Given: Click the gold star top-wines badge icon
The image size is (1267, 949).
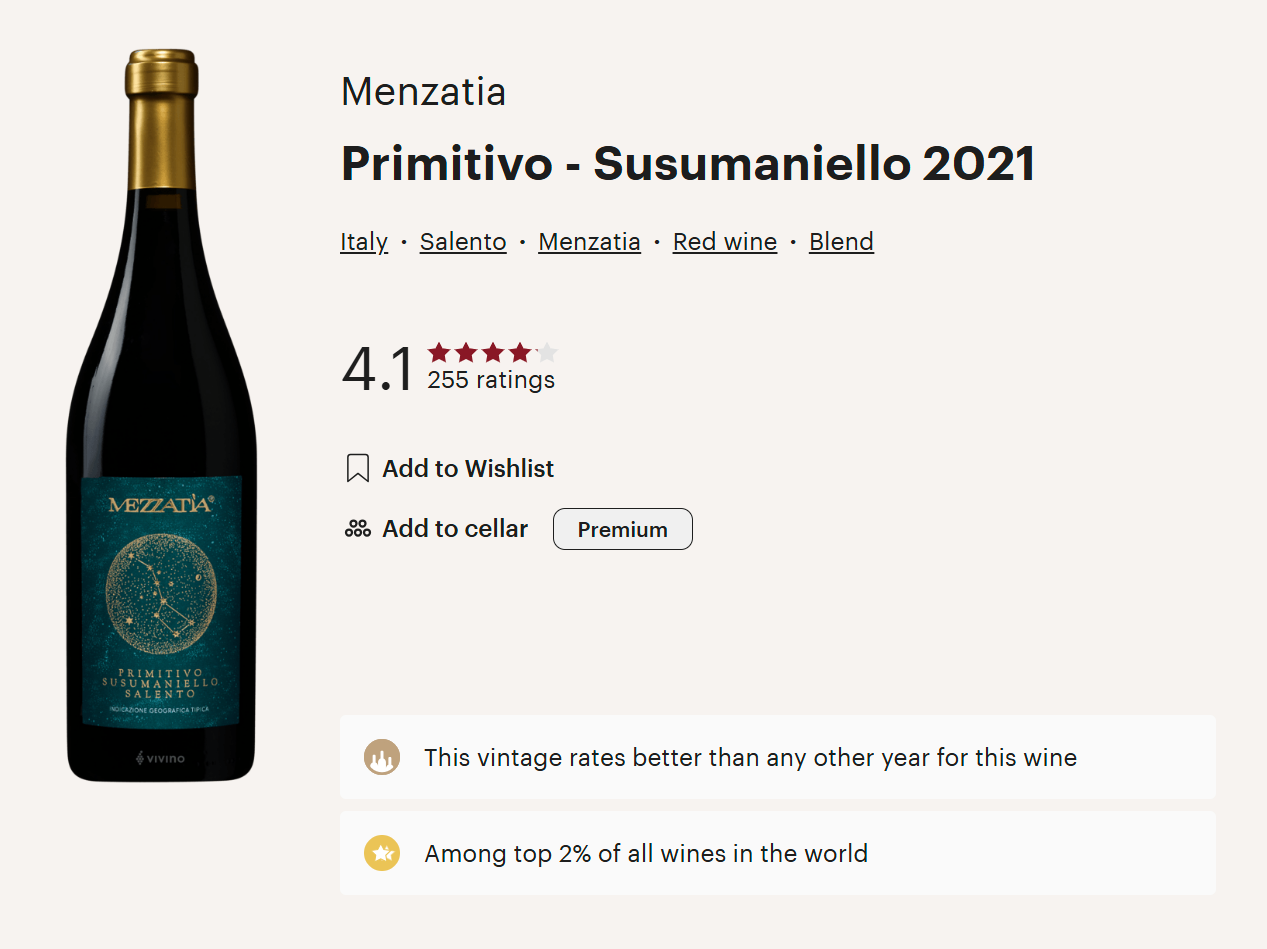Looking at the screenshot, I should [x=382, y=854].
